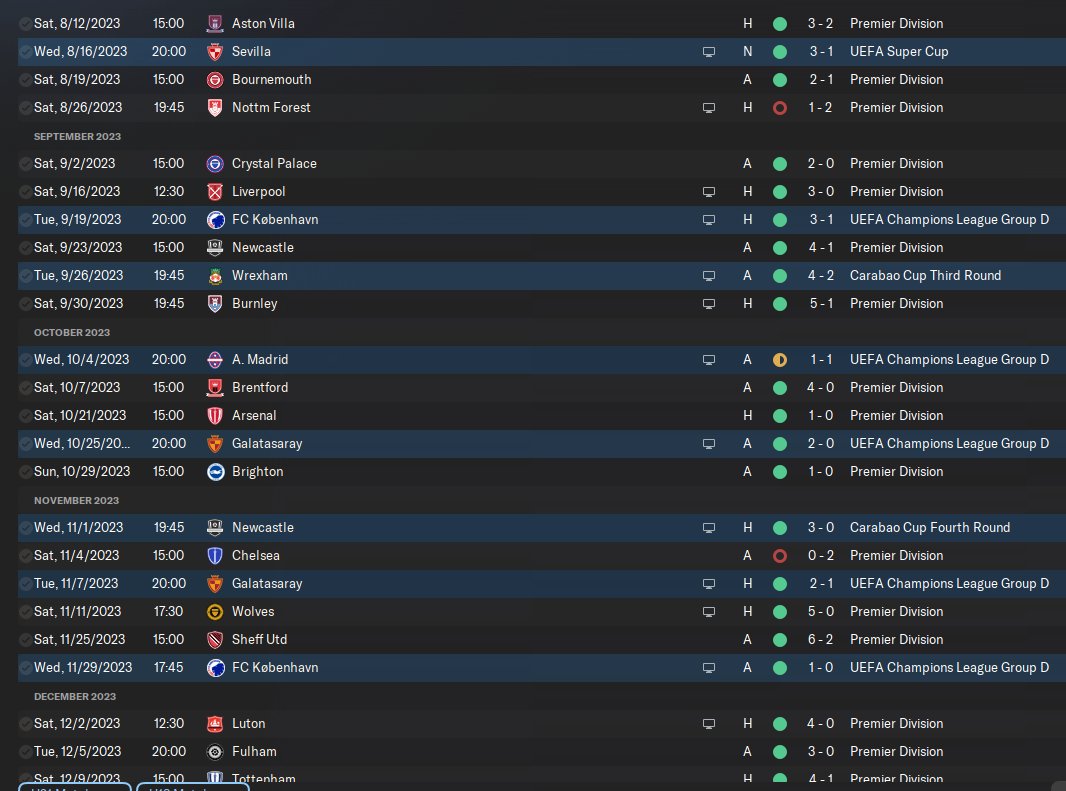Click the Arsenal team name
Screen dimensions: 1066x791
(x=254, y=415)
